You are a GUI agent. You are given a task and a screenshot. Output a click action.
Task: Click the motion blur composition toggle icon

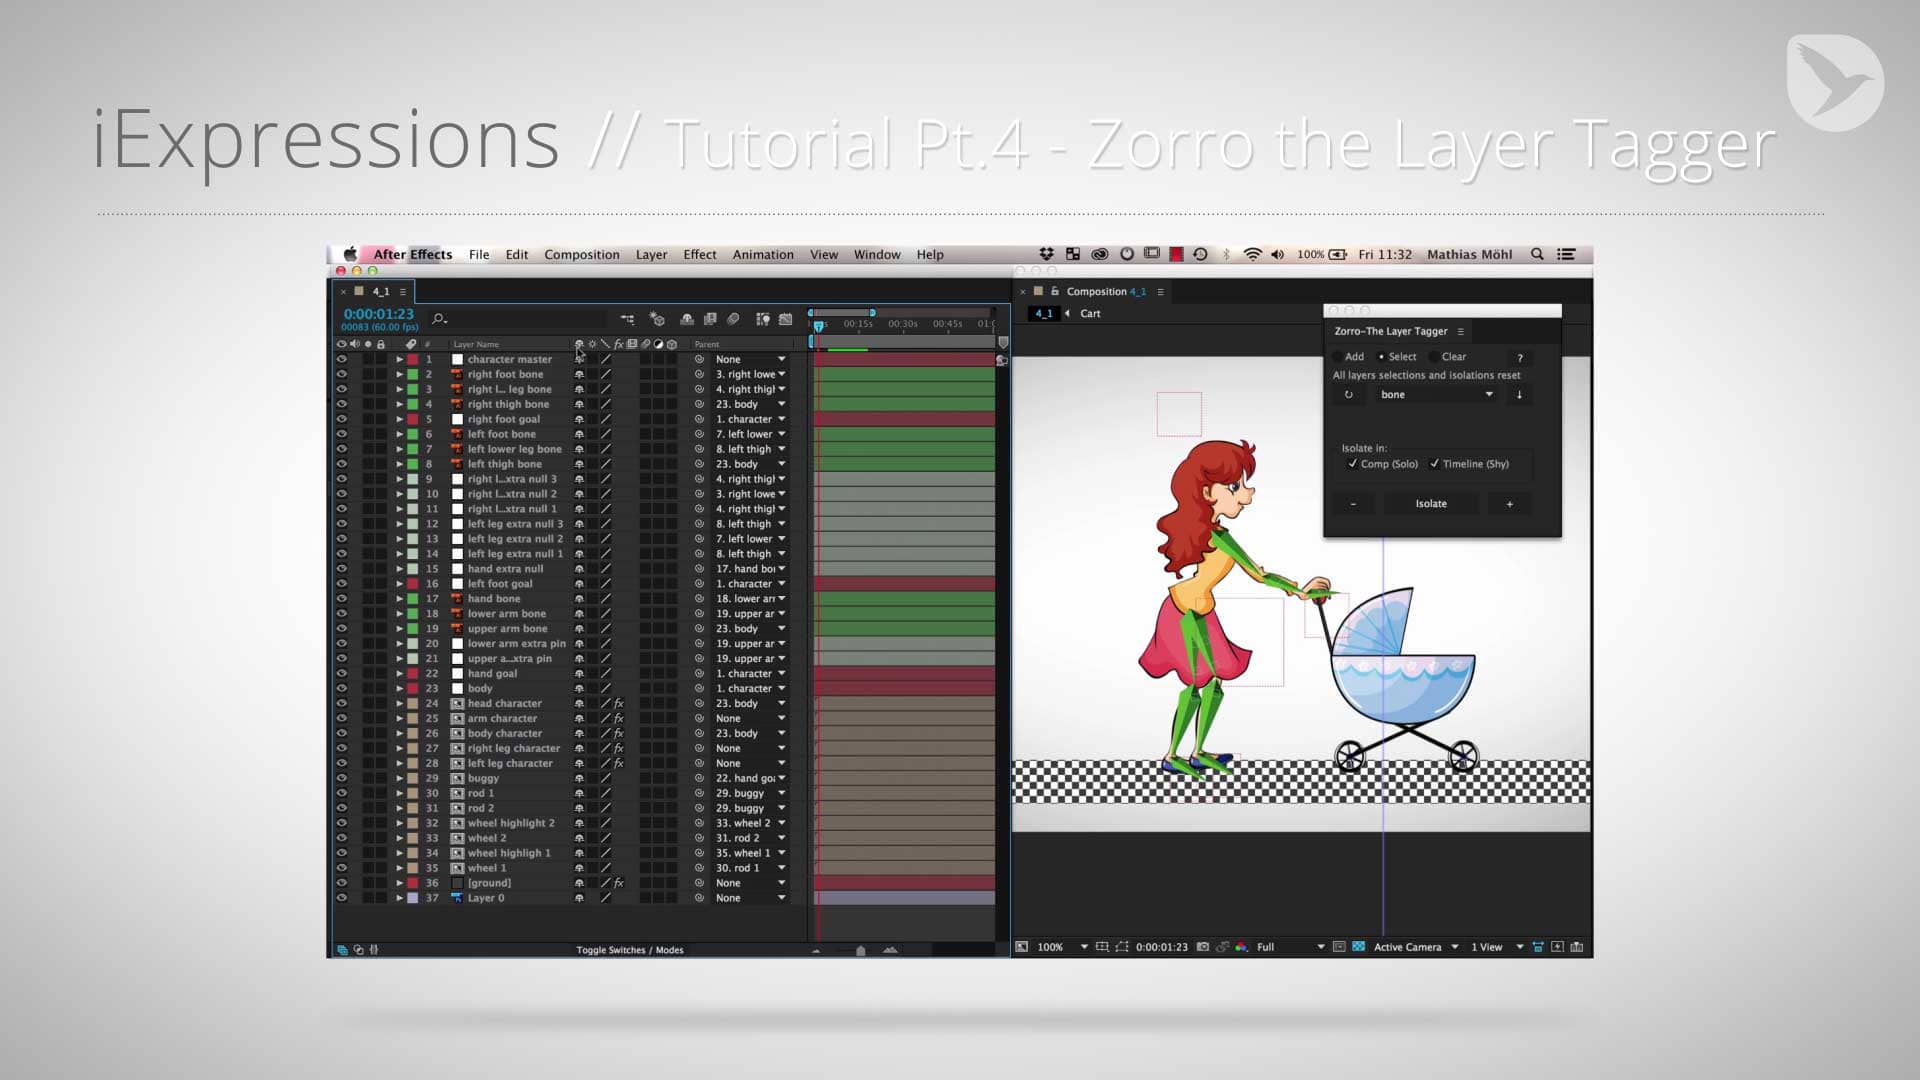click(734, 319)
